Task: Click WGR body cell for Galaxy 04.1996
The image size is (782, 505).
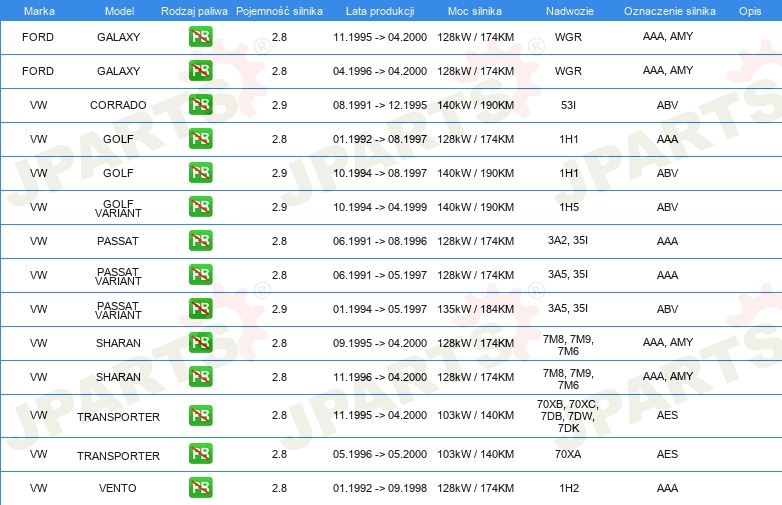Action: (x=568, y=71)
